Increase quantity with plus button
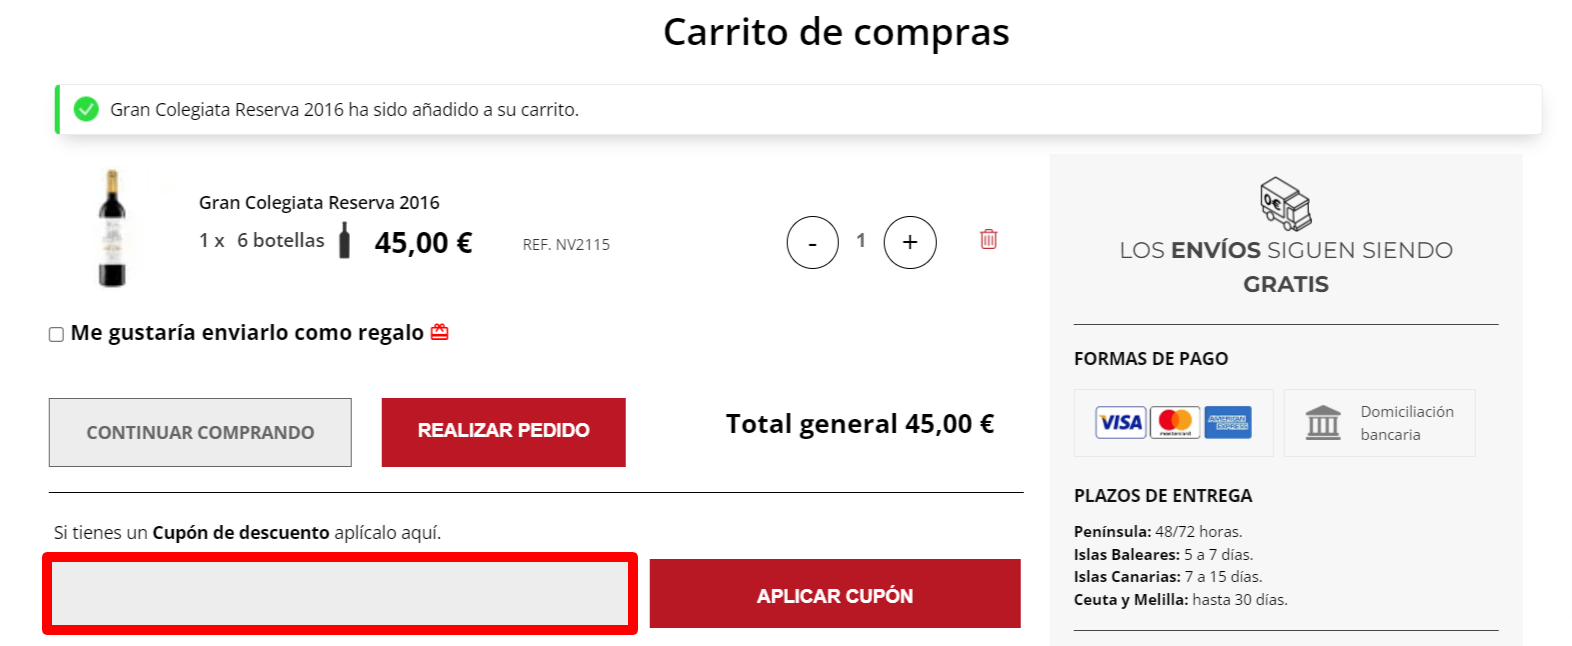1572x646 pixels. (x=910, y=242)
